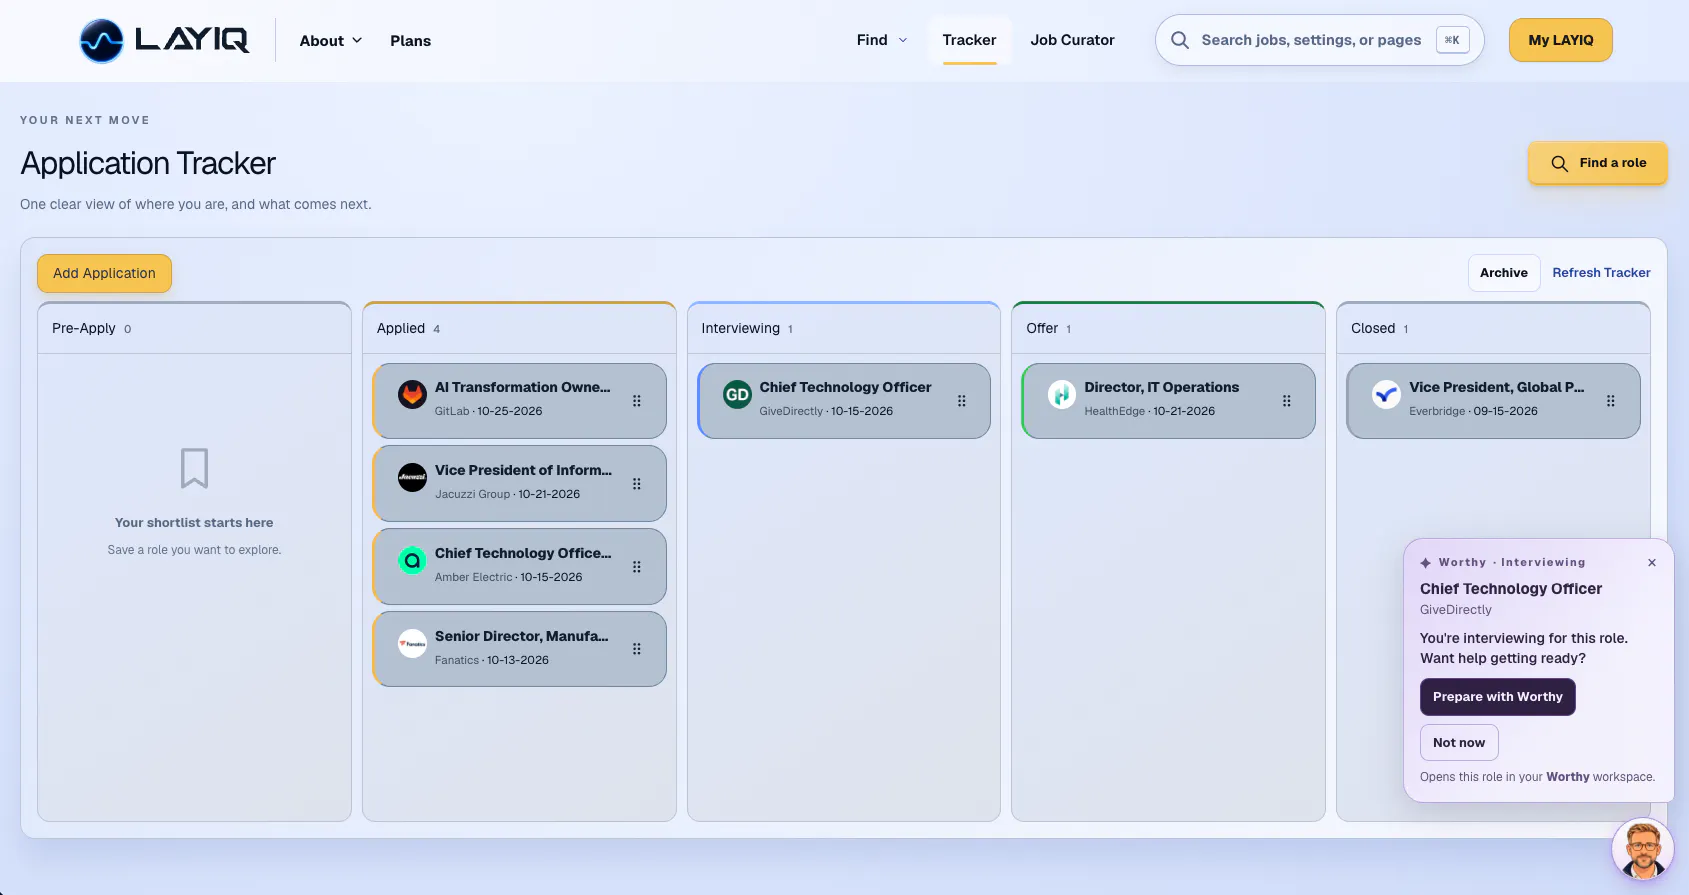This screenshot has width=1689, height=895.
Task: Click the LAYIQ logo
Action: click(165, 41)
